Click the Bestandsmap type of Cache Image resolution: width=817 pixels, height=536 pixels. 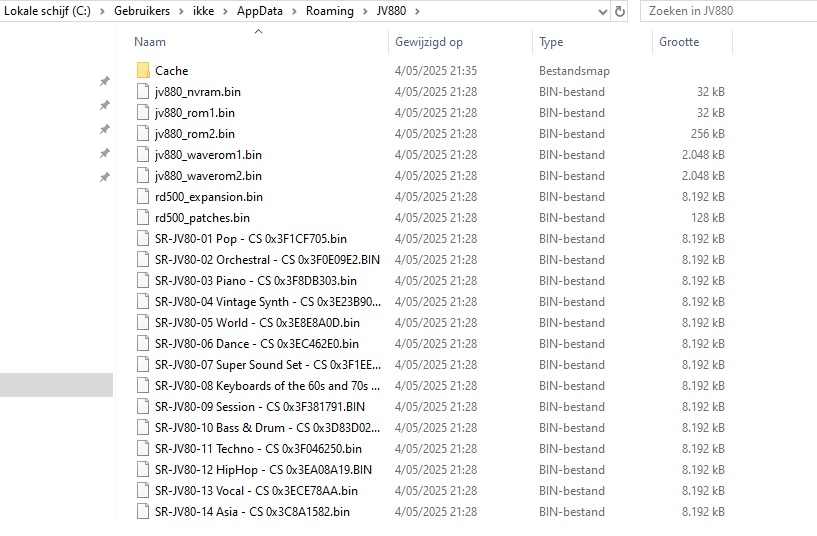coord(574,71)
